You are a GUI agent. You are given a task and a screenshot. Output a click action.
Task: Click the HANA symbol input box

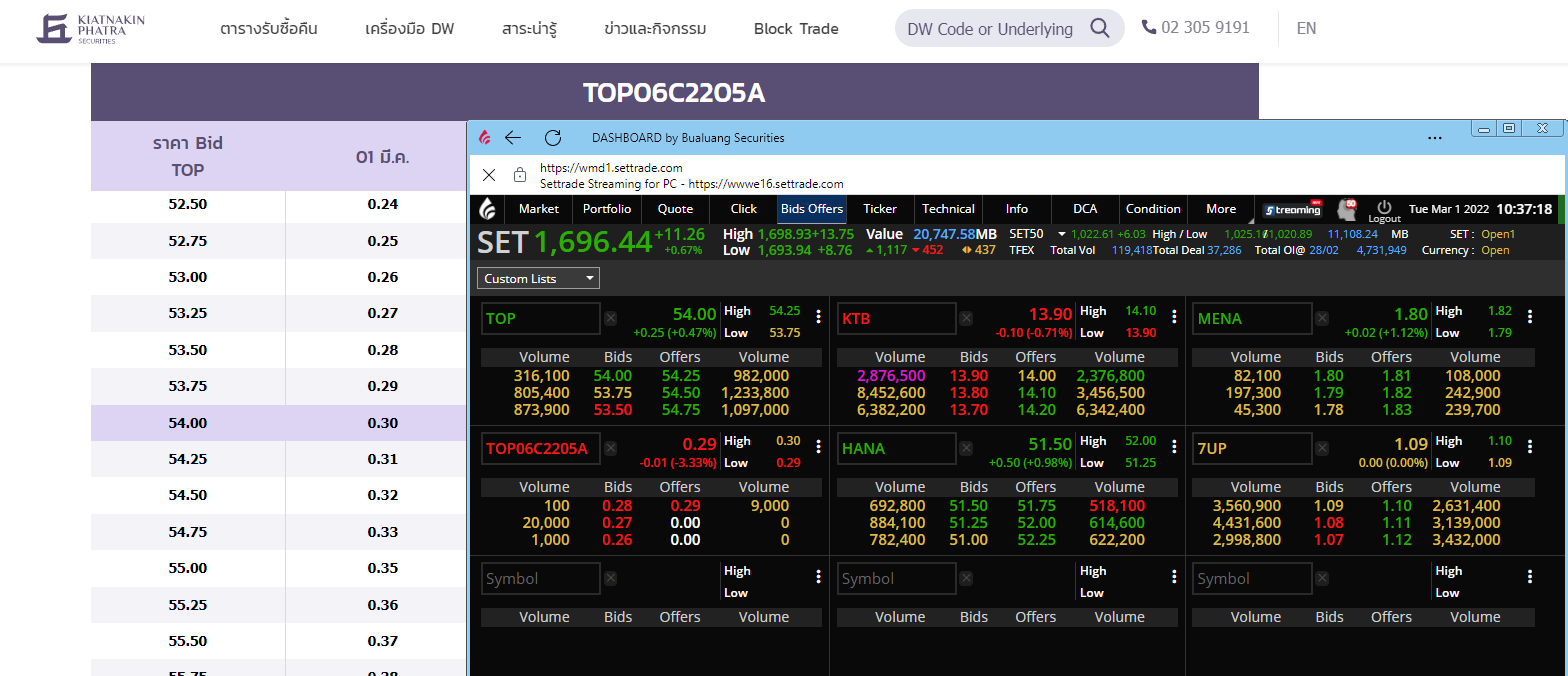897,449
